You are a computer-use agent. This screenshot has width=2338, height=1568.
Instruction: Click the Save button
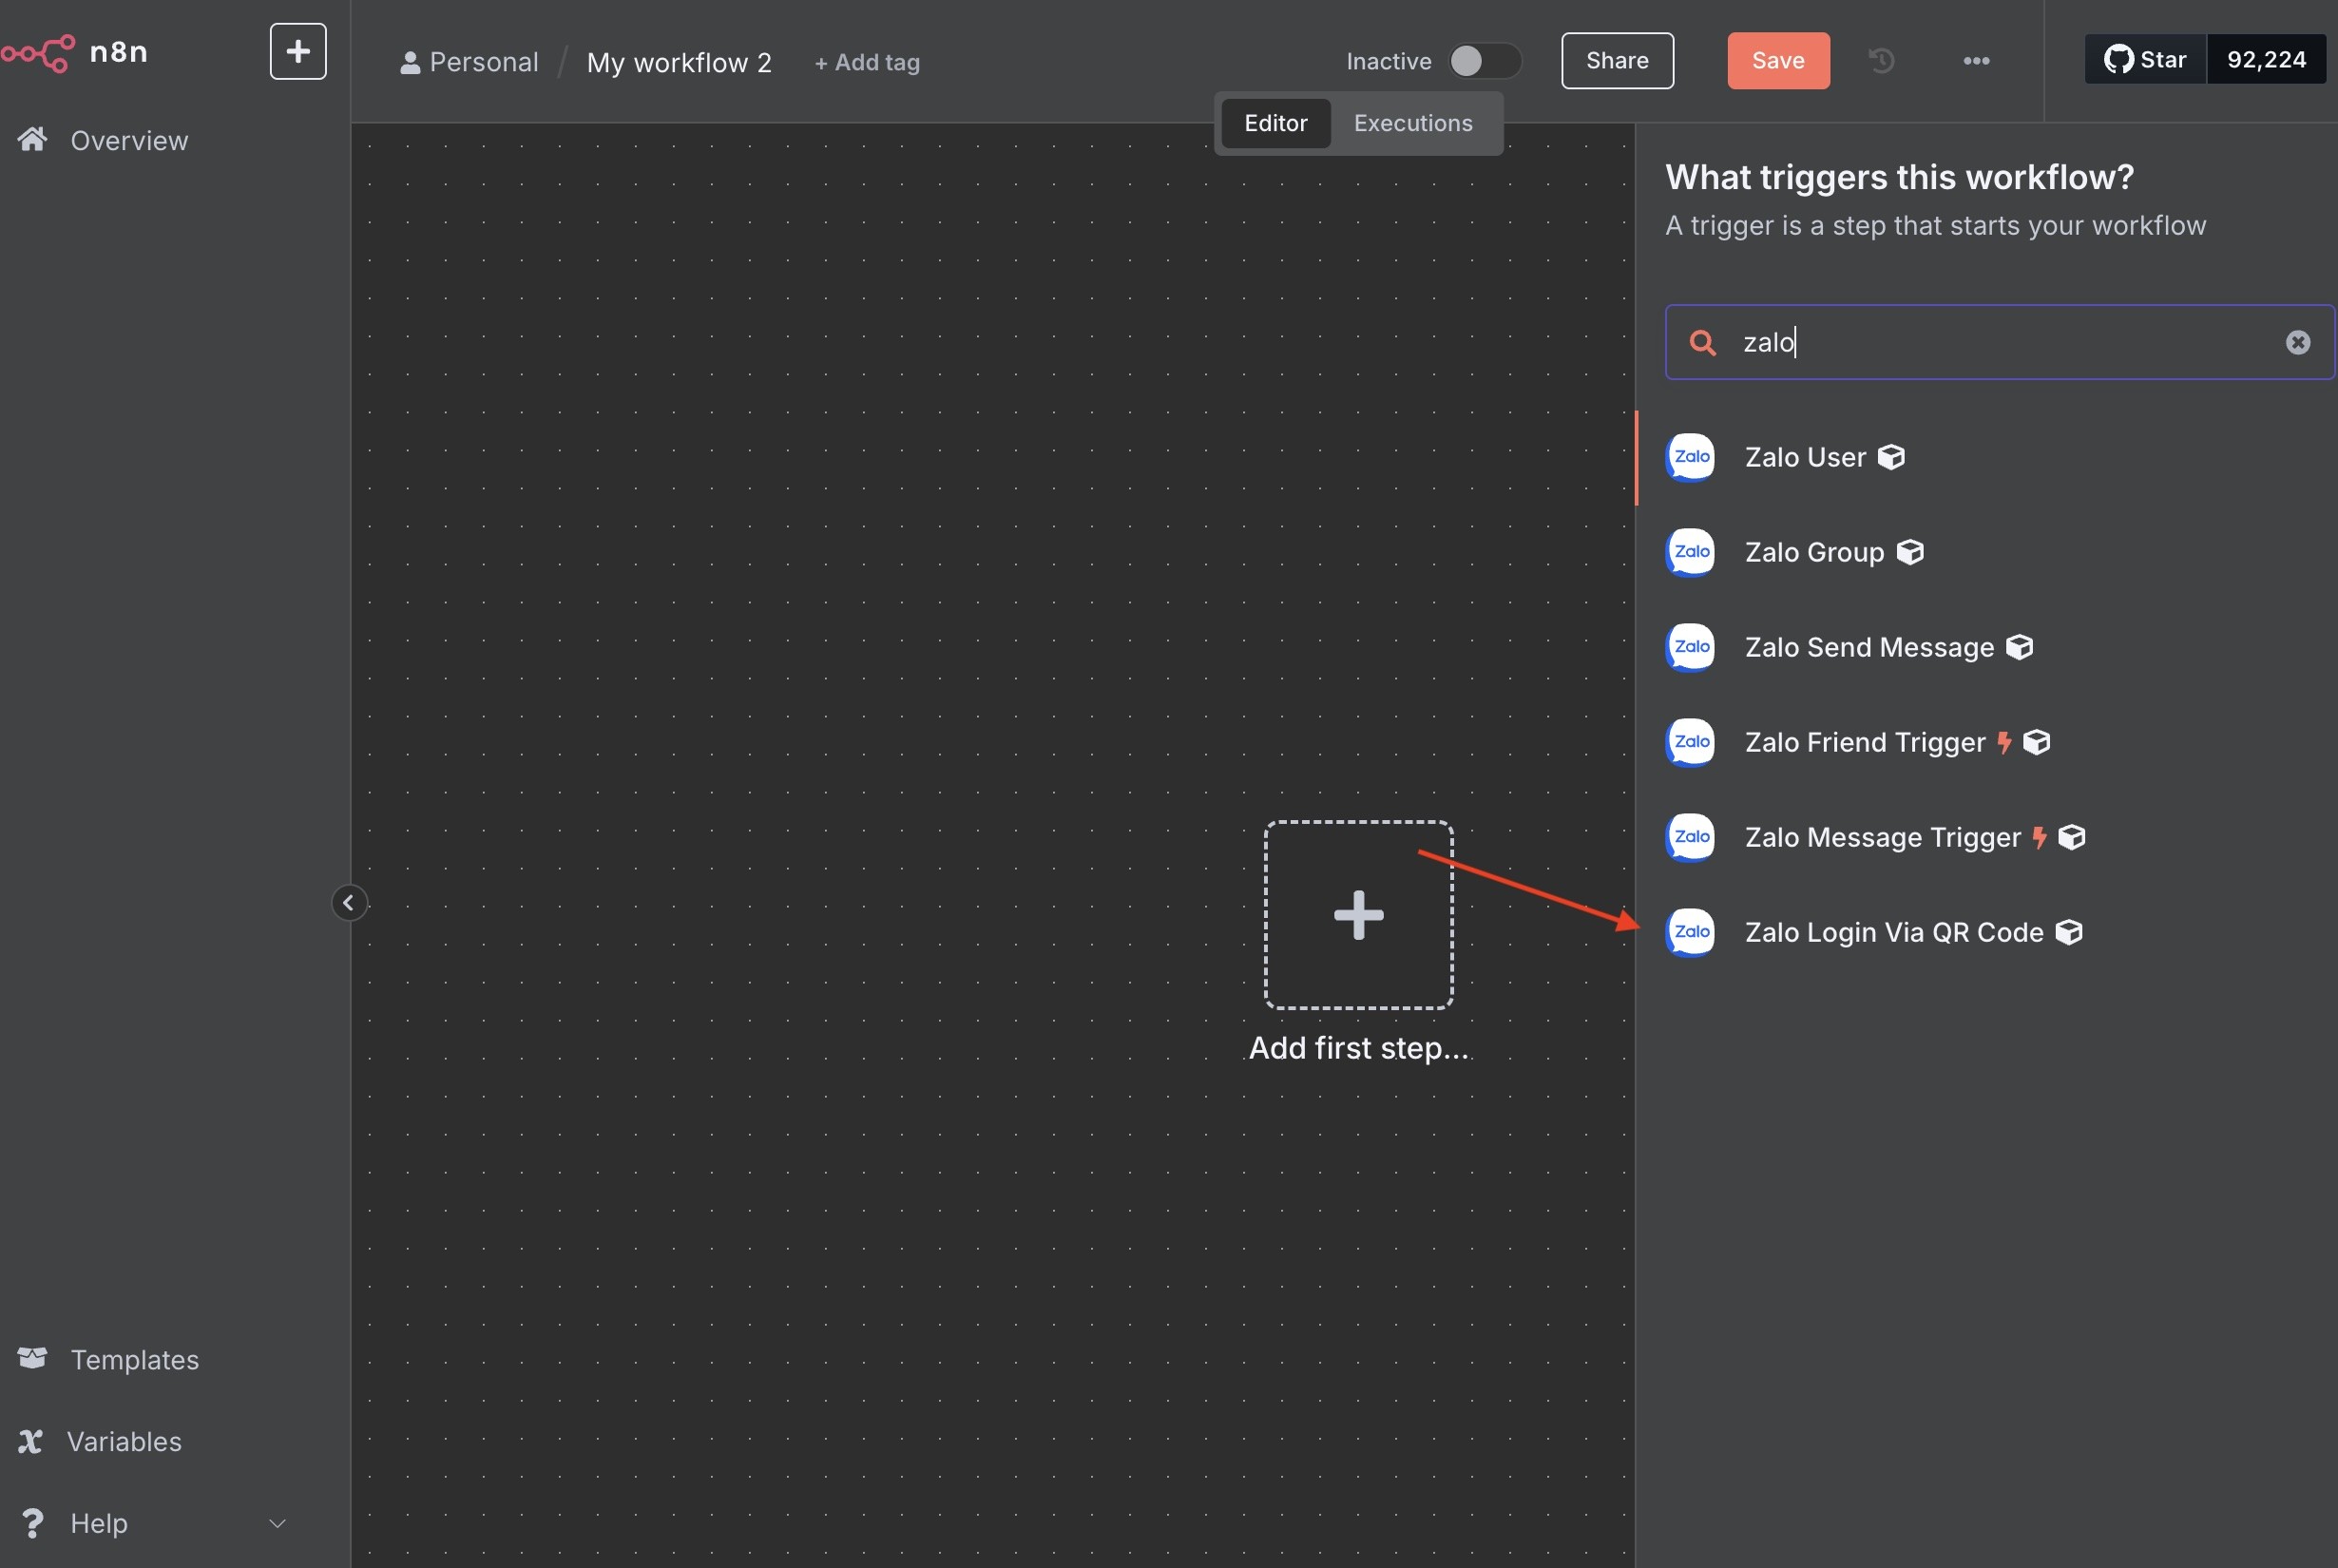[1778, 61]
